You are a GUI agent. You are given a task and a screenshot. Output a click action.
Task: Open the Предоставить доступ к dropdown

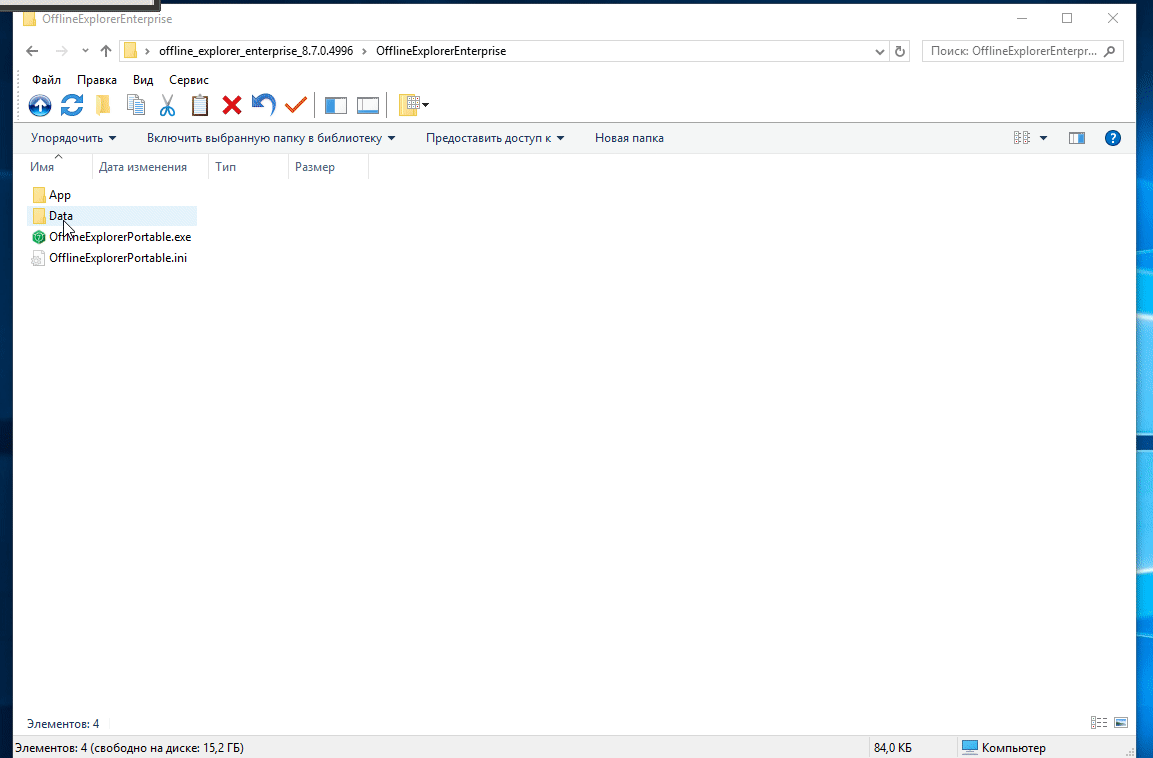[495, 138]
